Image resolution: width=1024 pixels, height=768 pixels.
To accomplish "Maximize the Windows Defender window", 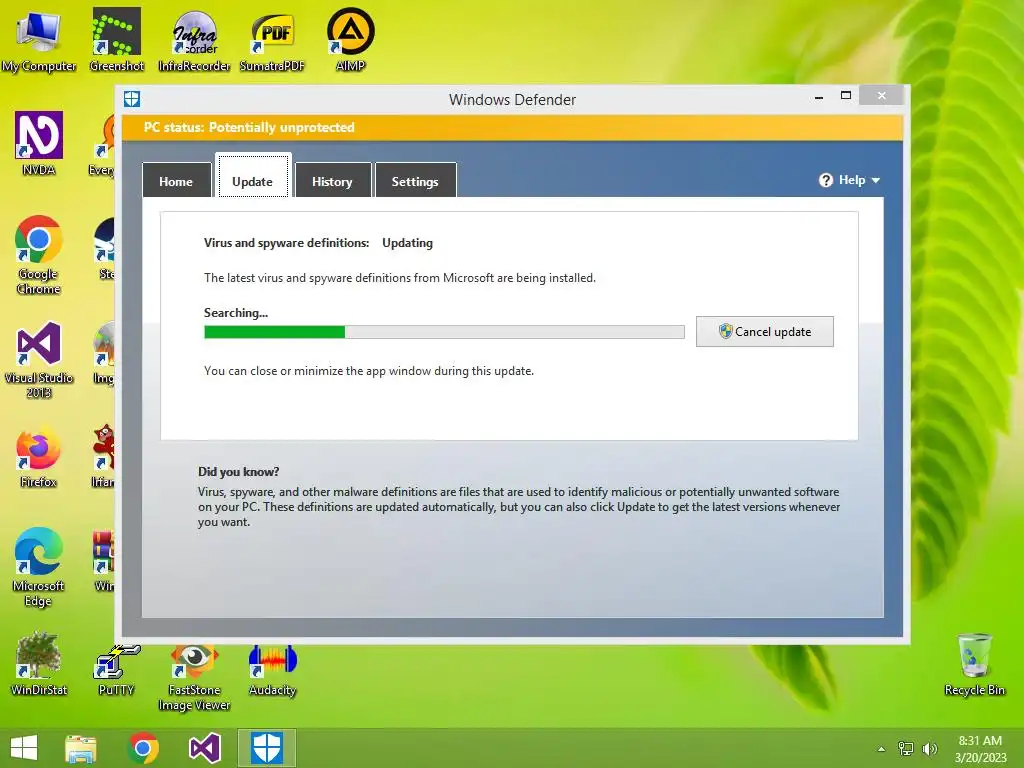I will (846, 96).
